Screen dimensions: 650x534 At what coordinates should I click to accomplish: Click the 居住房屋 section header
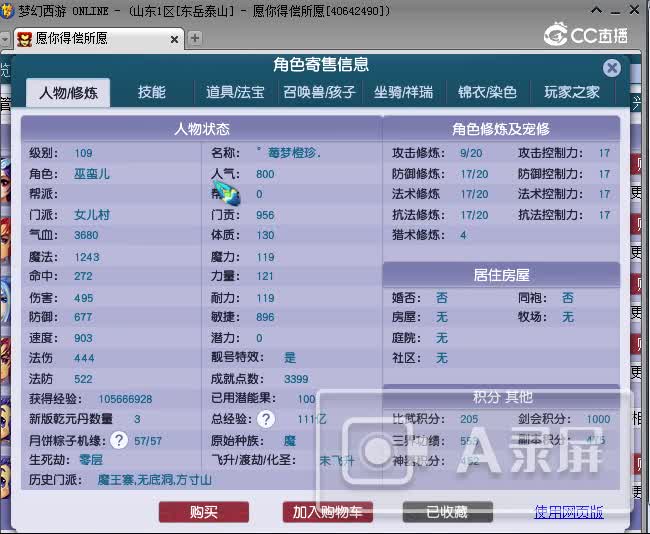coord(501,275)
